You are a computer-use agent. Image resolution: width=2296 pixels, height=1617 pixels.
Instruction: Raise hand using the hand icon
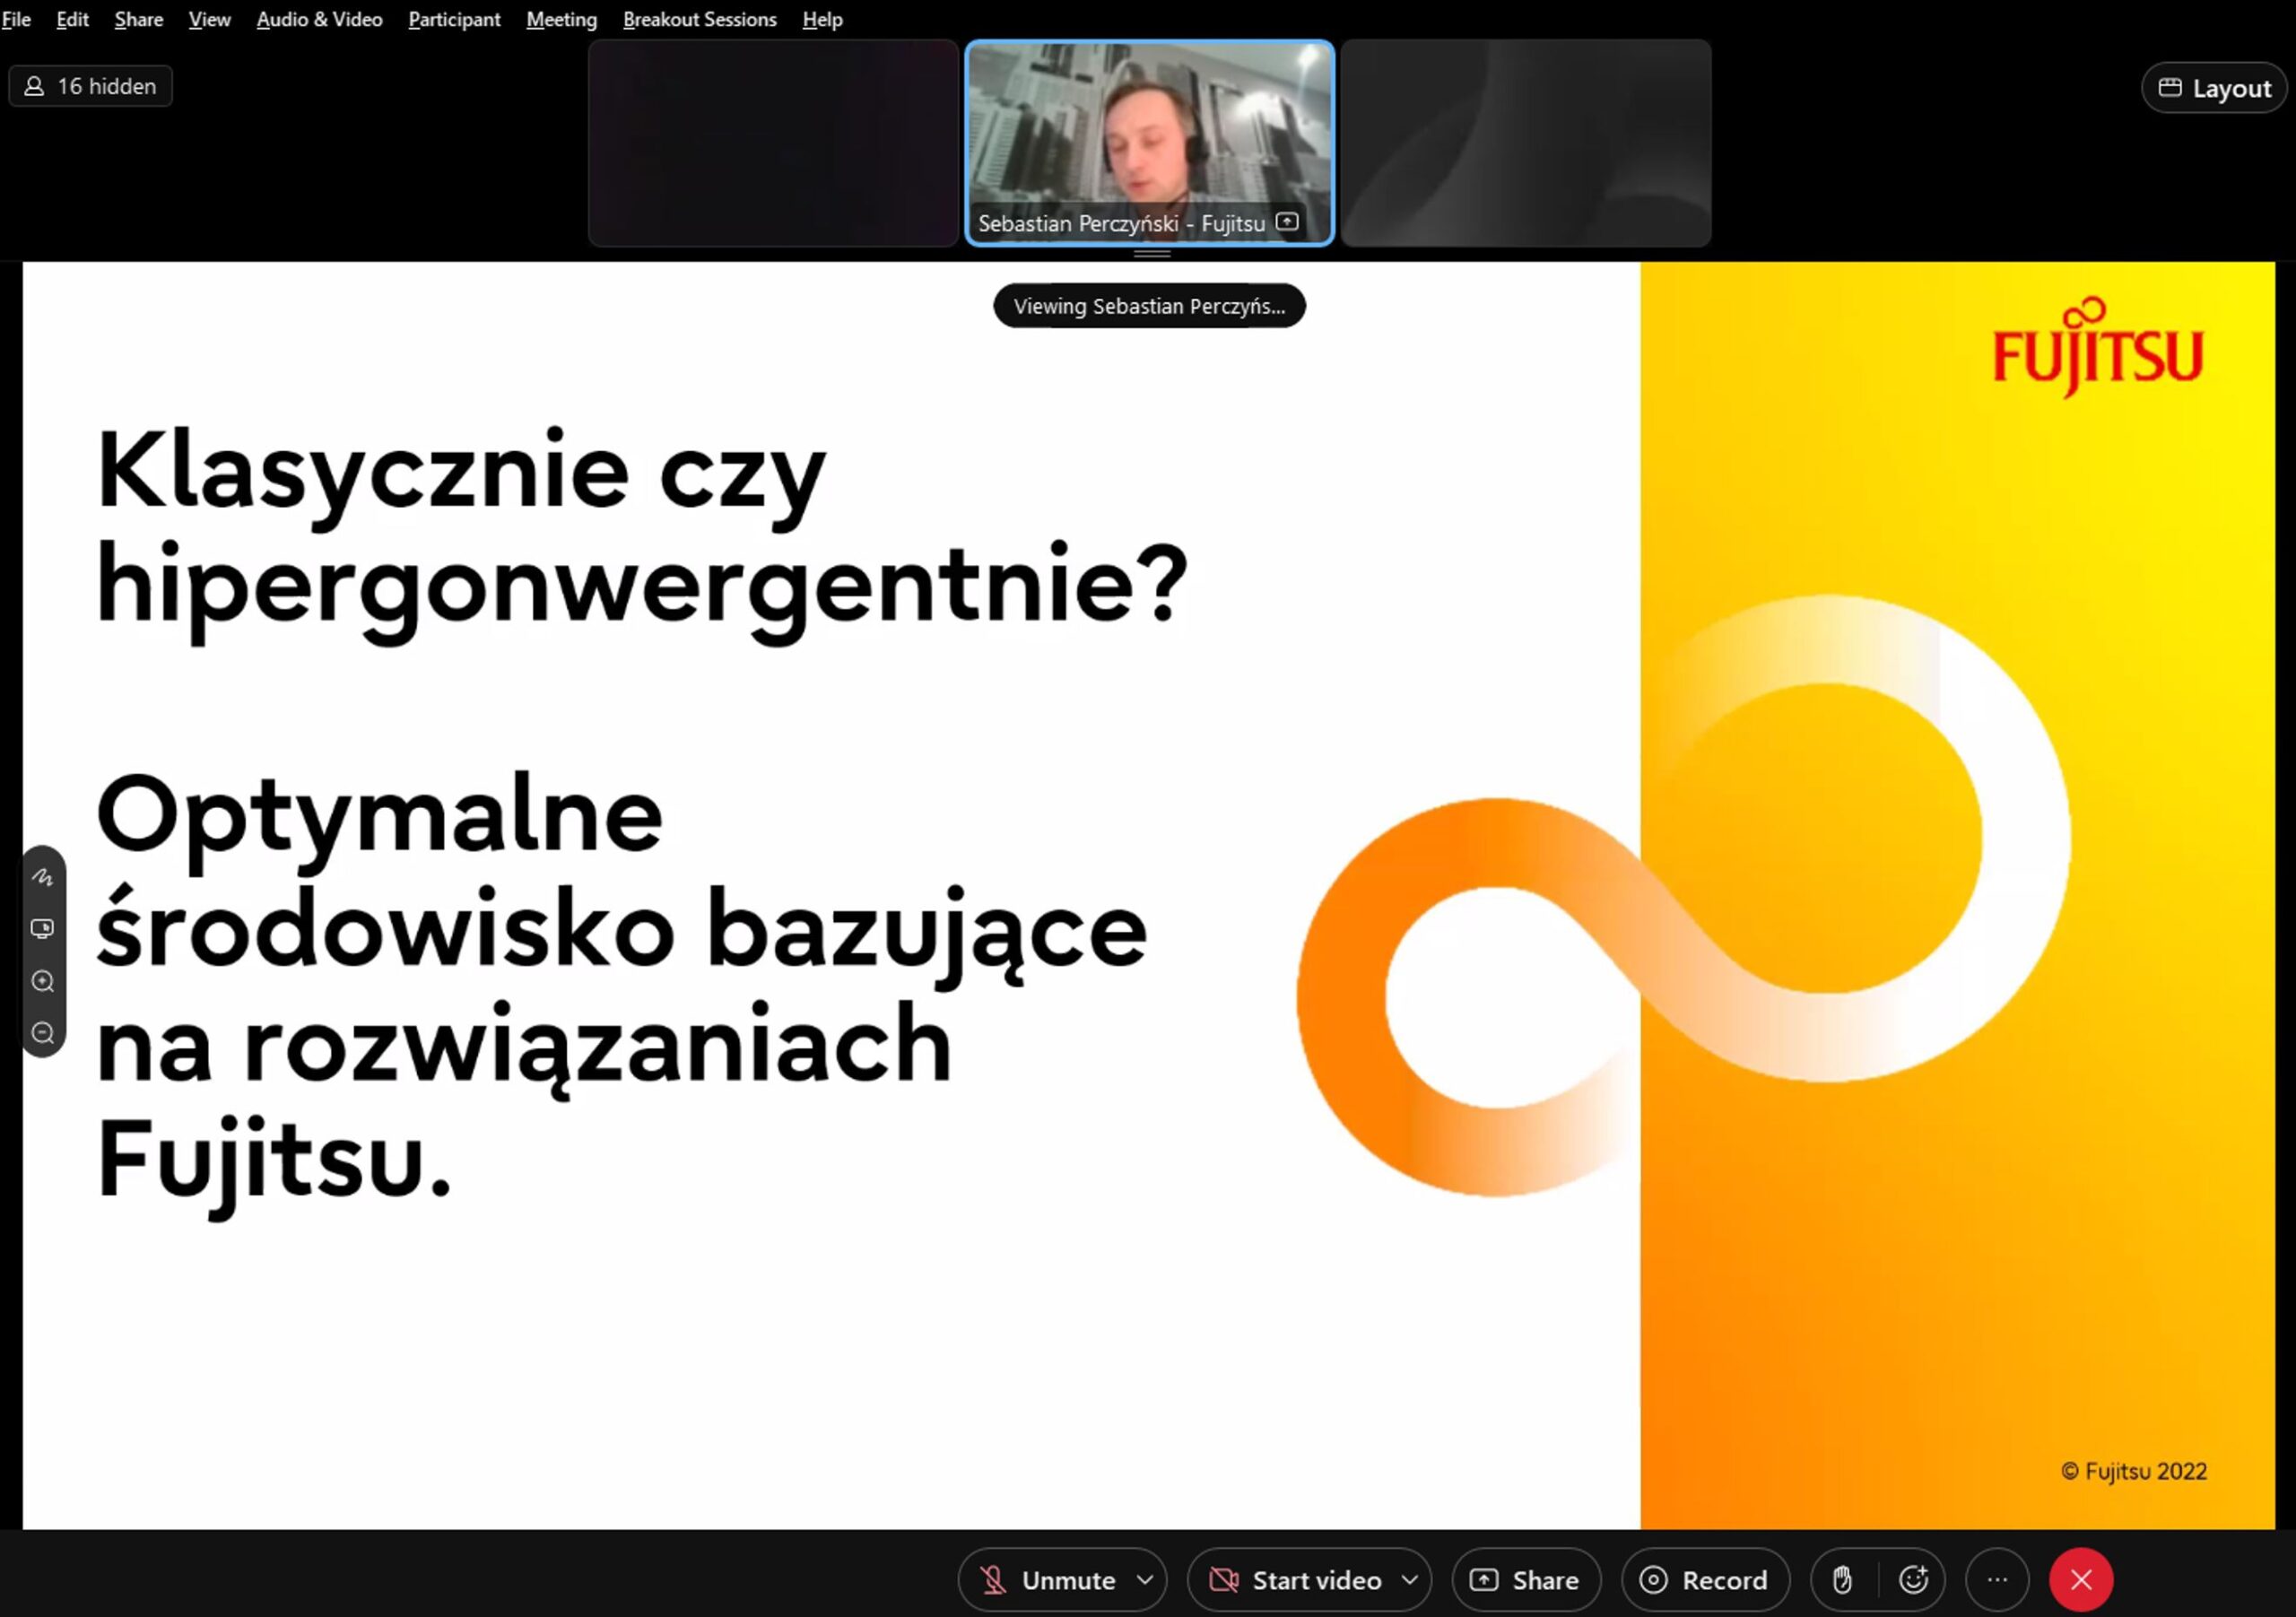(x=1842, y=1580)
